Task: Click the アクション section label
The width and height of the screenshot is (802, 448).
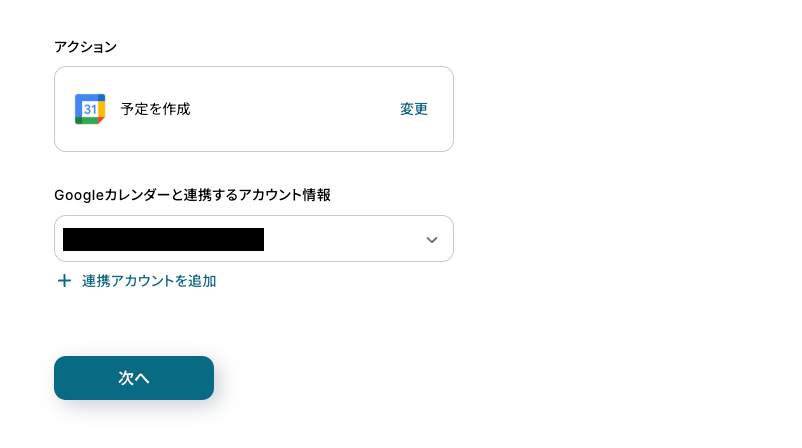Action: (x=85, y=47)
